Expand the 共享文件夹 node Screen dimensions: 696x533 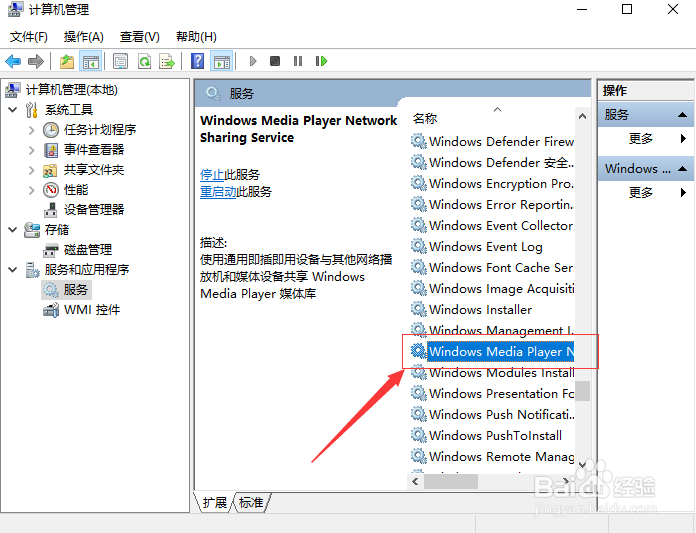pos(31,170)
